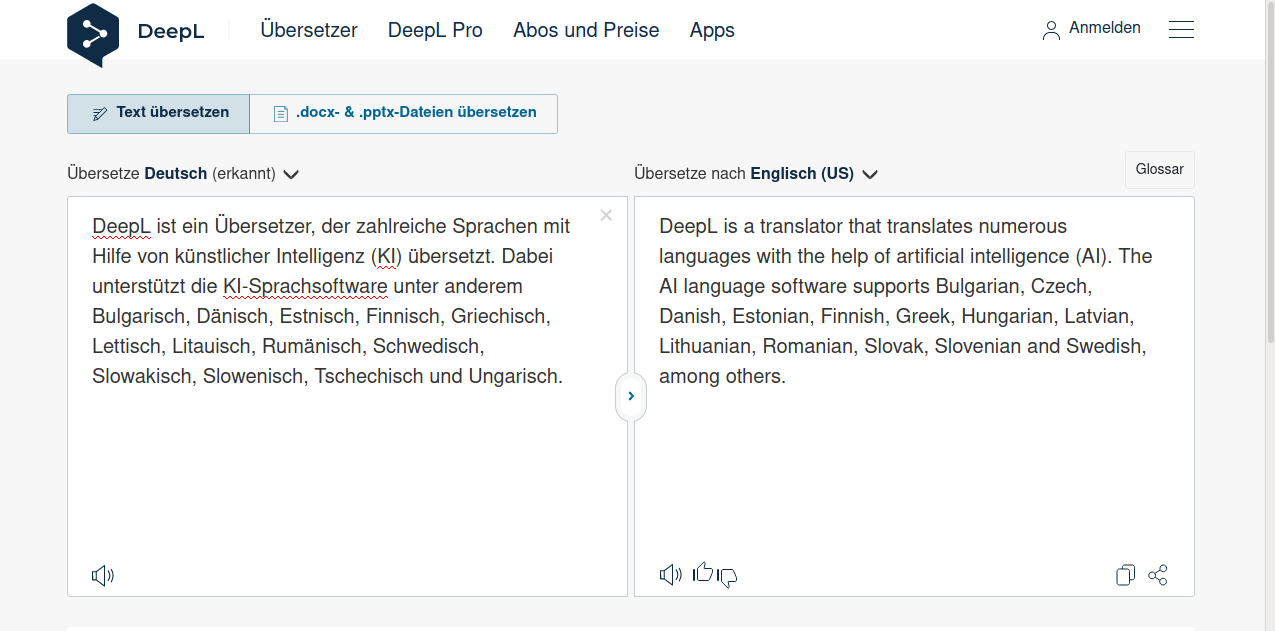The height and width of the screenshot is (631, 1275).
Task: Expand the source language Deutsch dropdown
Action: [291, 174]
